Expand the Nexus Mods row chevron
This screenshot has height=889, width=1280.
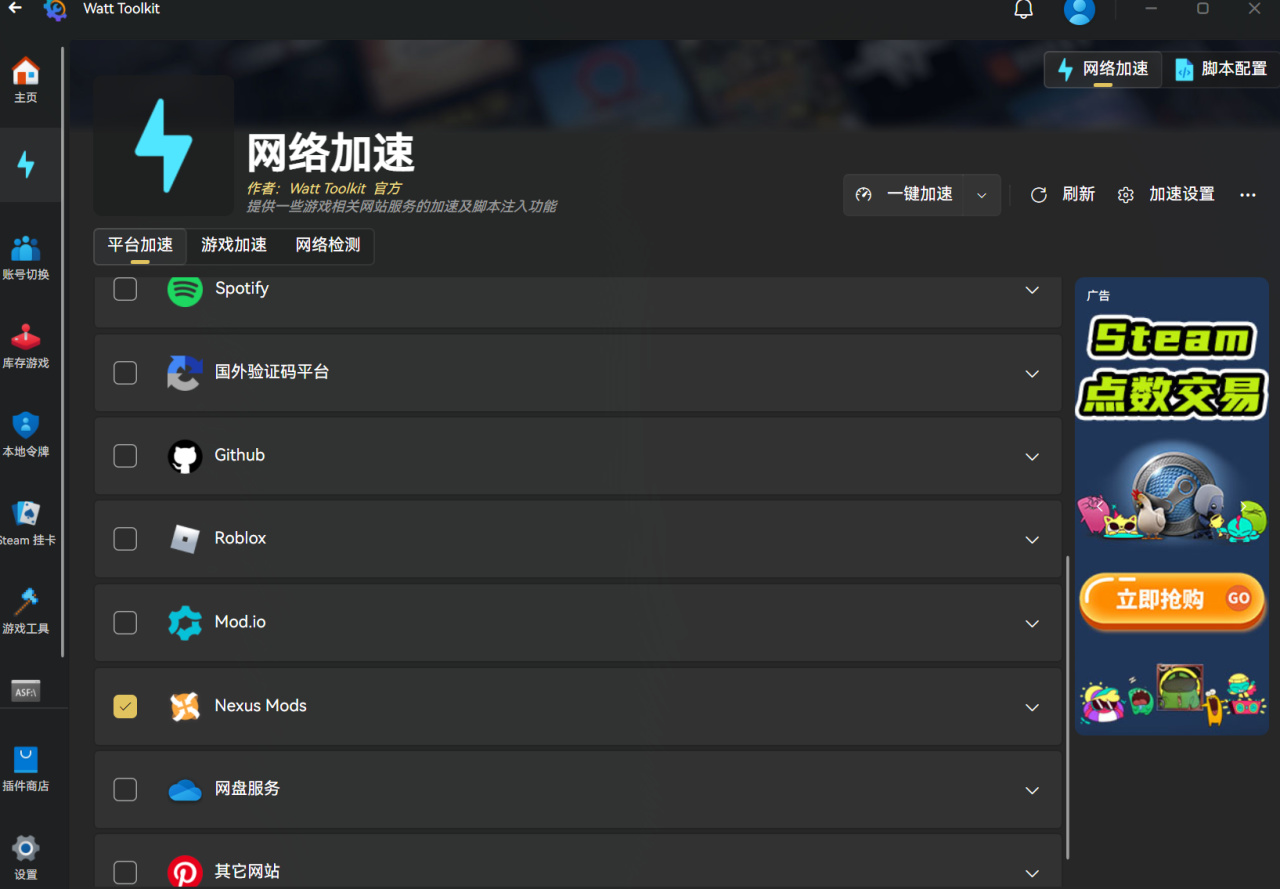pyautogui.click(x=1032, y=707)
